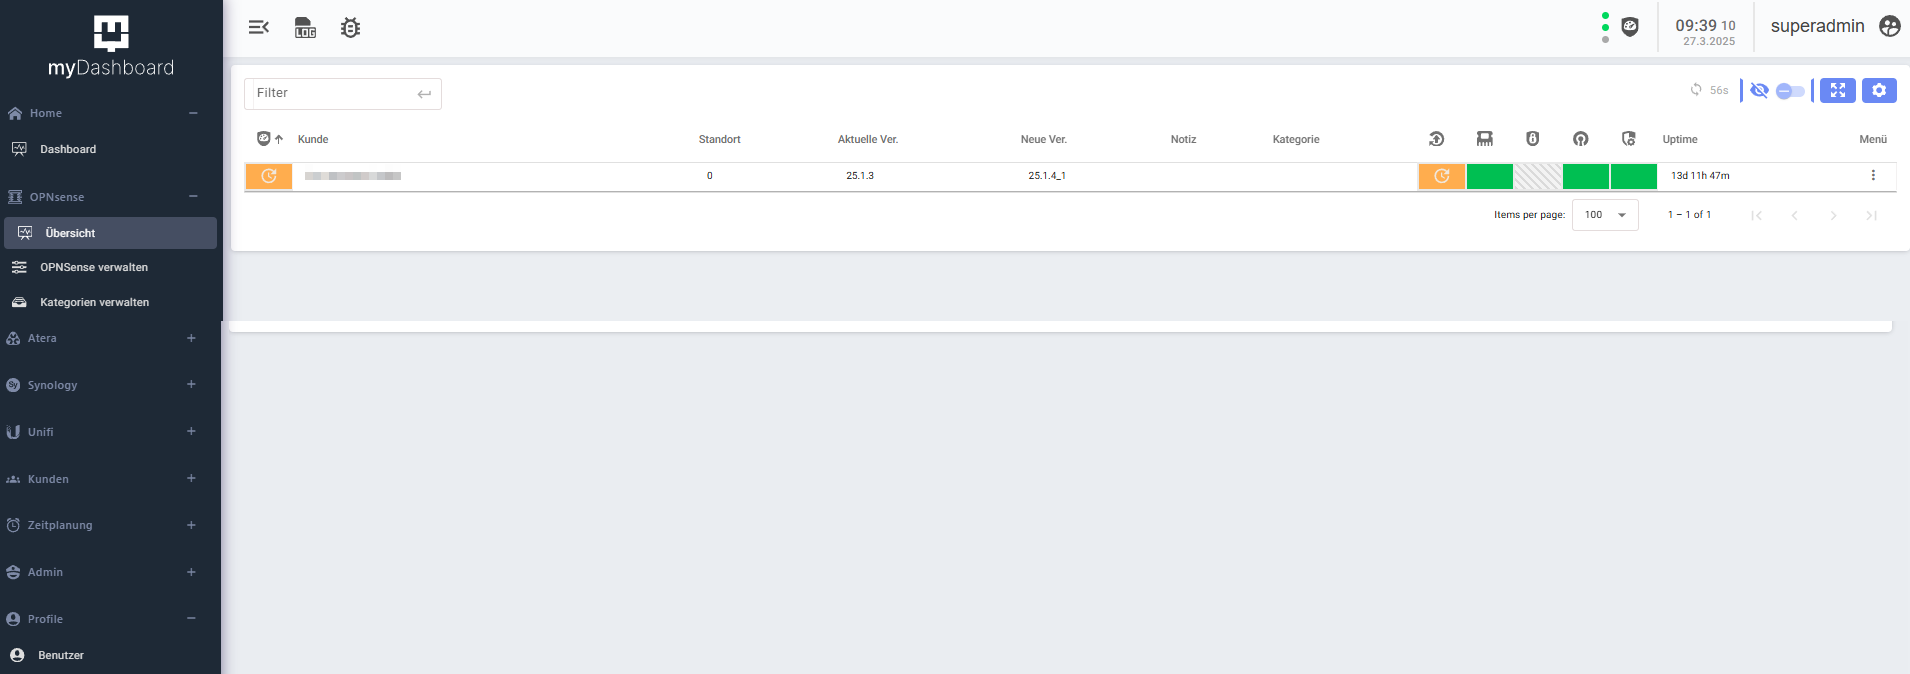Screen dimensions: 1910x674
Task: Click the firmware update column header icon
Action: tap(1436, 139)
